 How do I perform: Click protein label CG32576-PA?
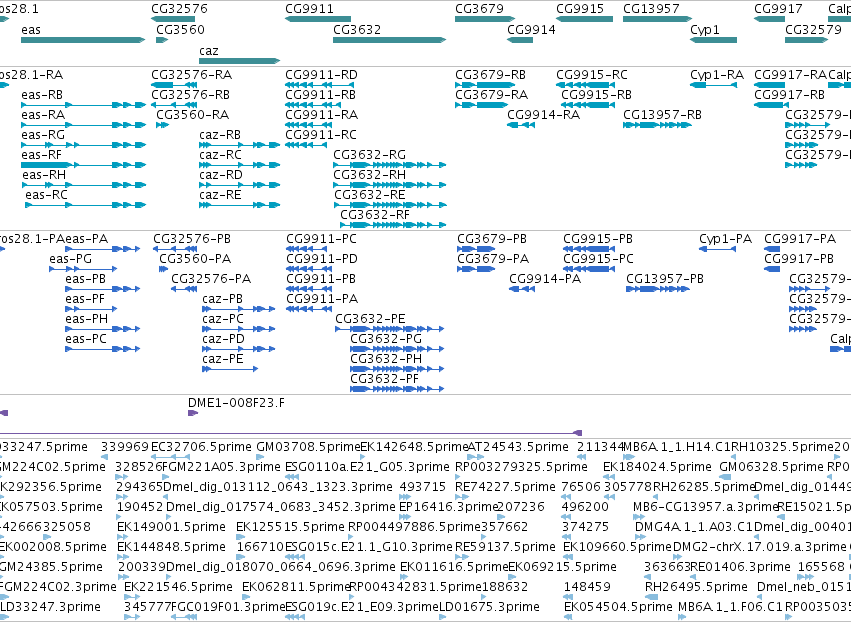click(x=211, y=279)
